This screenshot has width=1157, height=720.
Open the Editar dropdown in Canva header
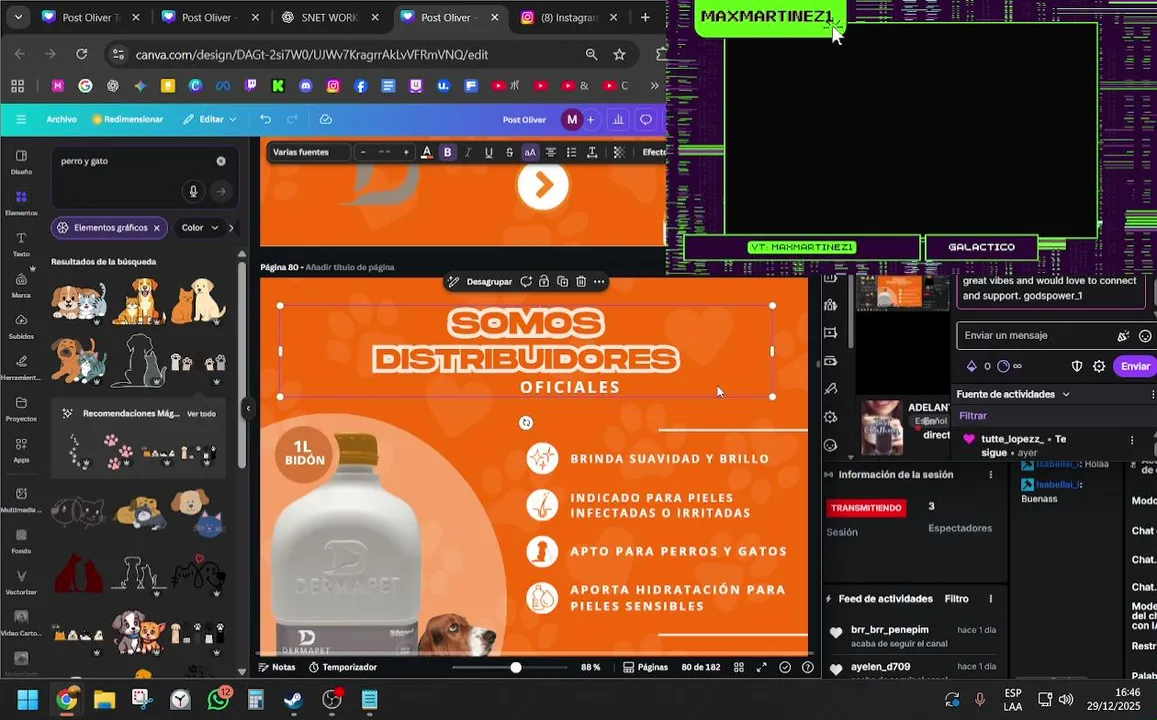[210, 120]
